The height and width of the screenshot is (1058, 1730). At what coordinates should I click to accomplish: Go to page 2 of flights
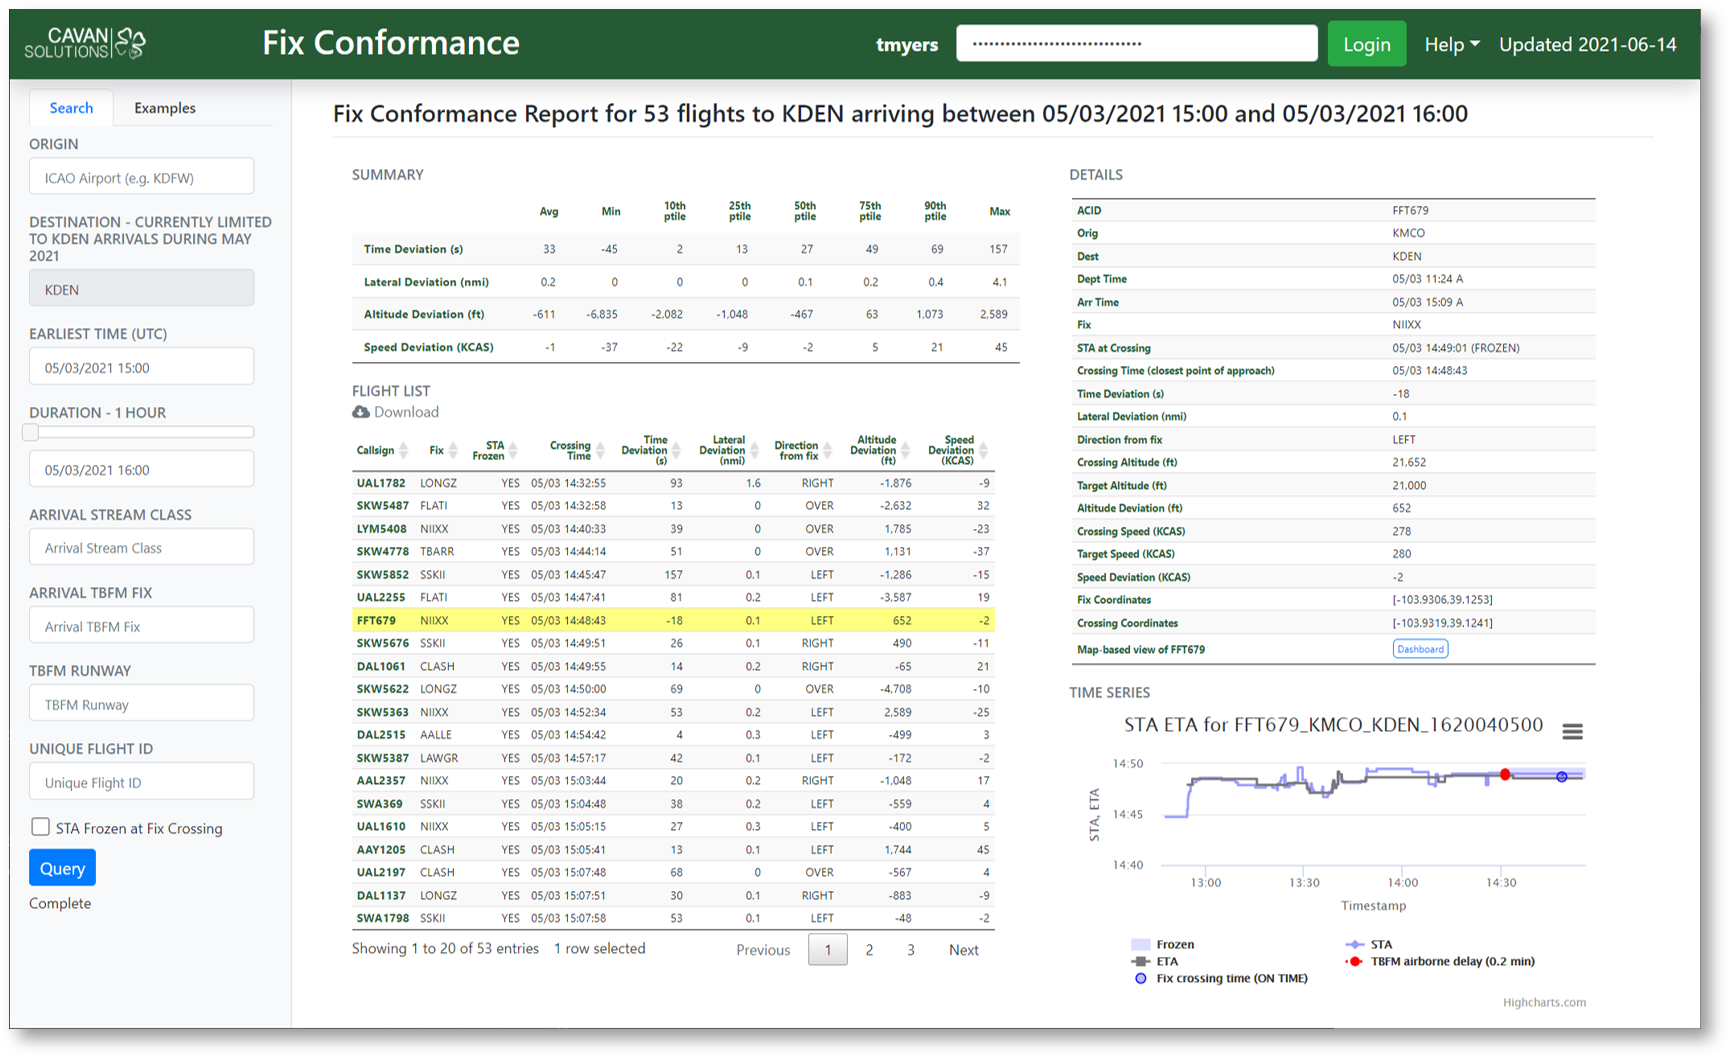869,950
